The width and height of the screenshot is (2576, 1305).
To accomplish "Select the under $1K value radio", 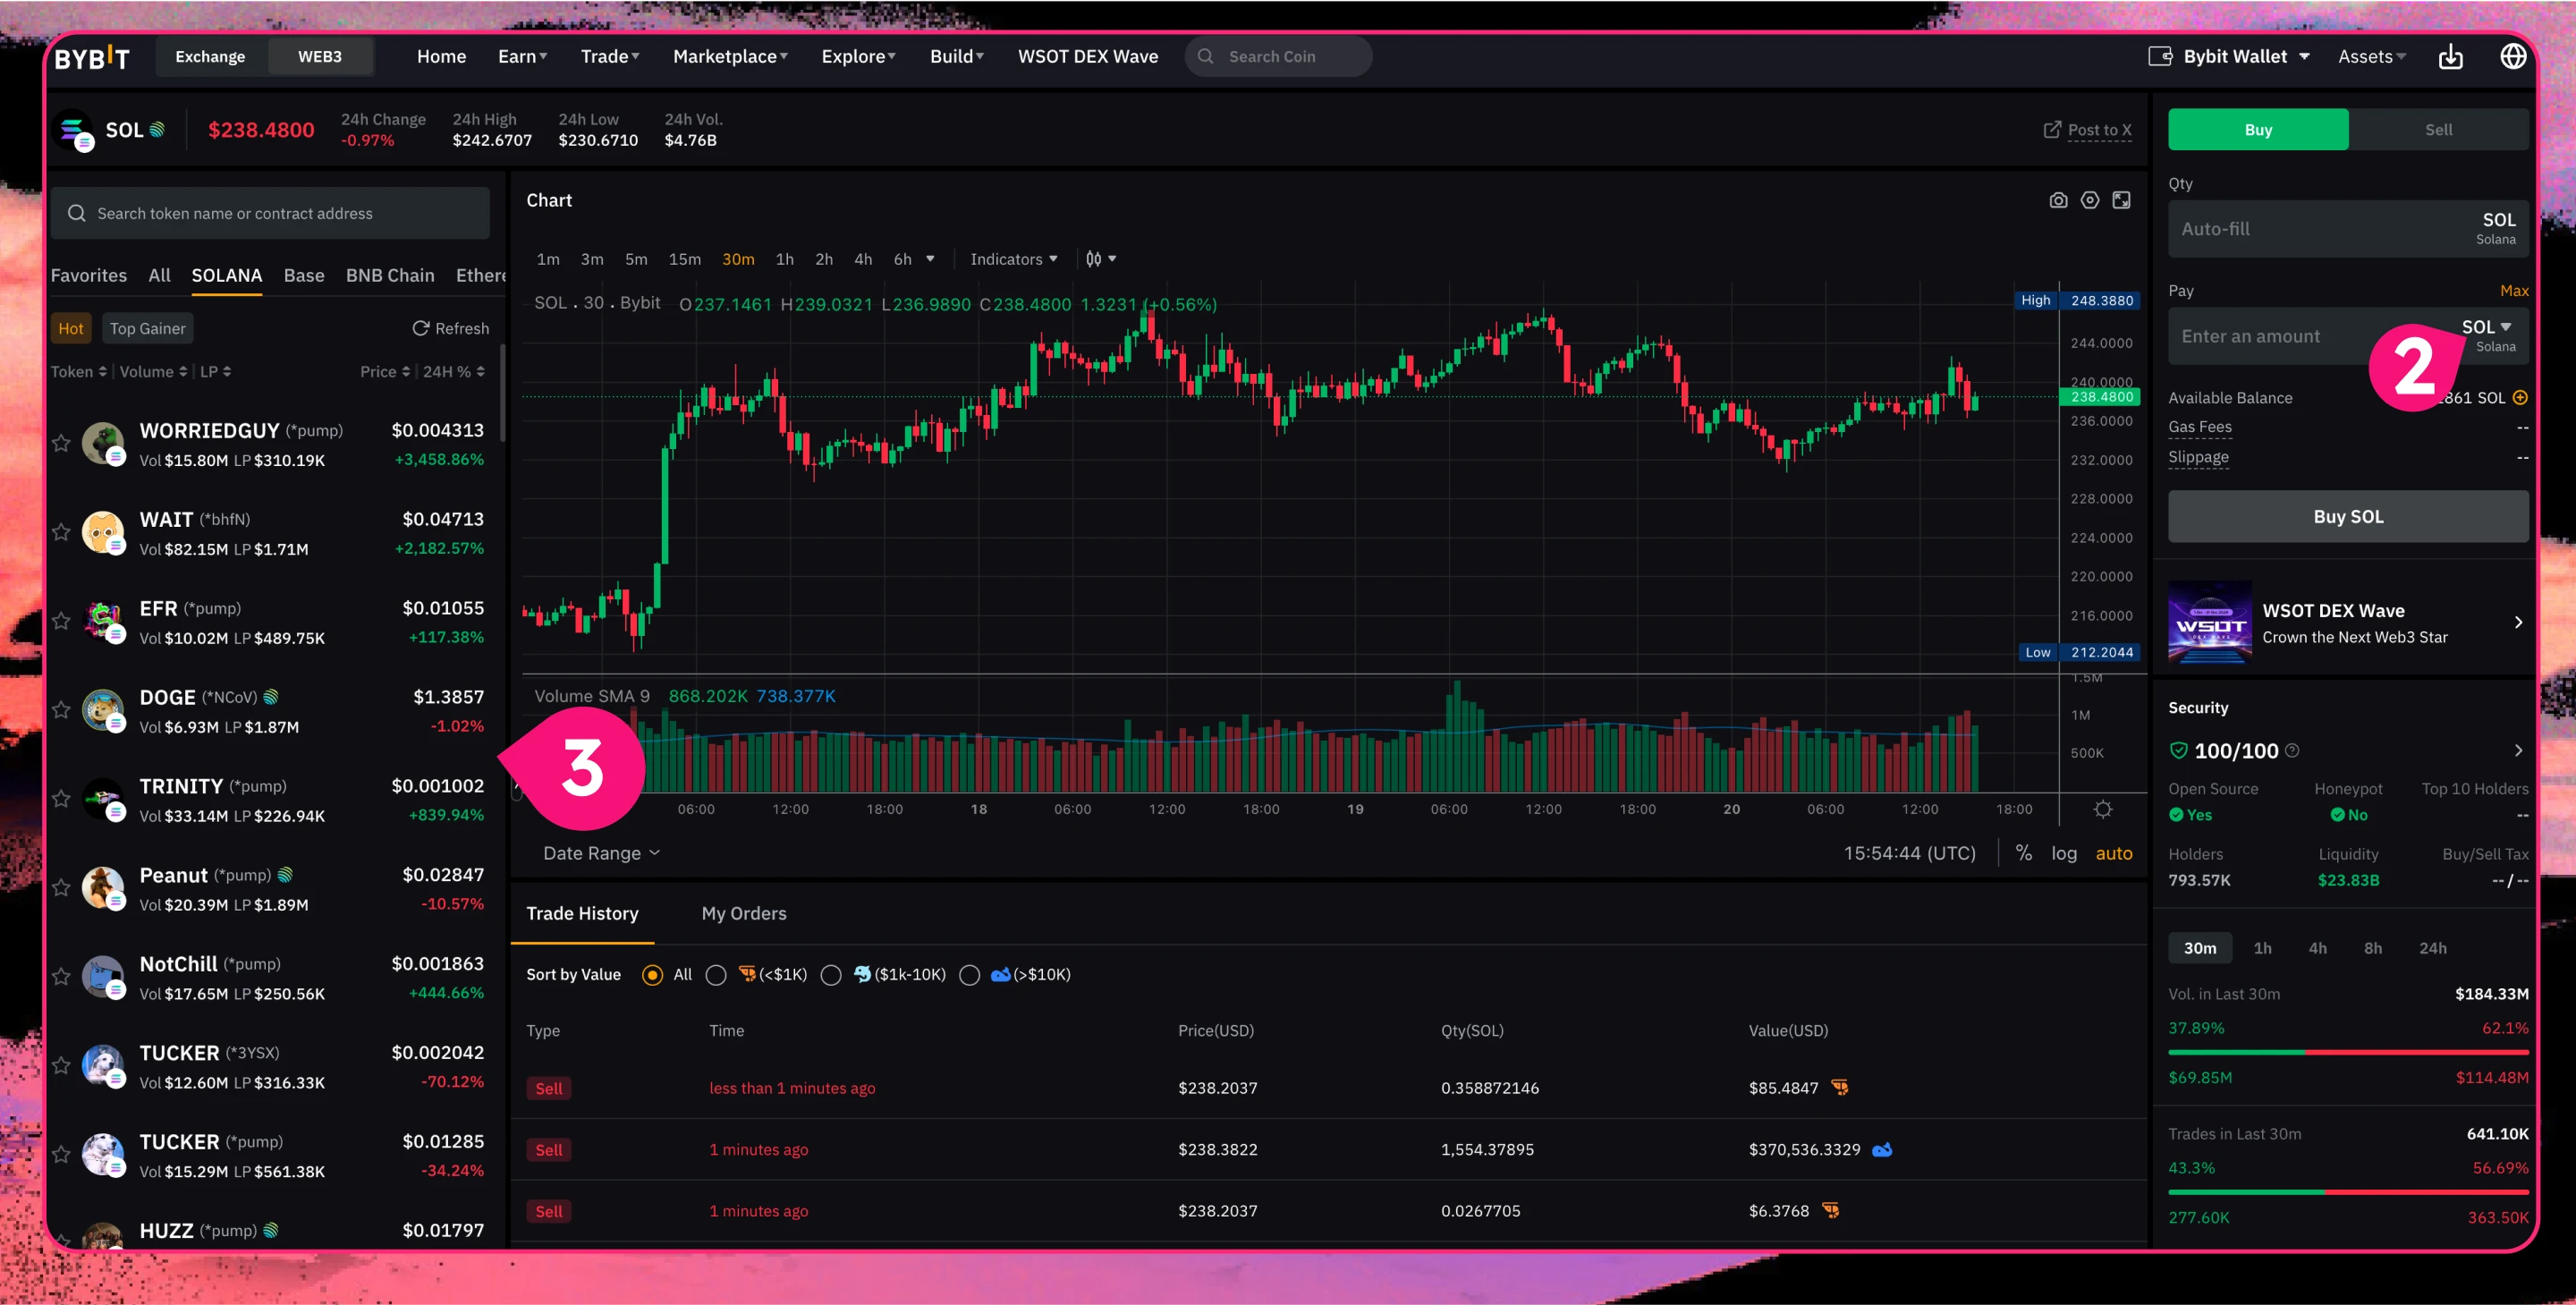I will 716,975.
